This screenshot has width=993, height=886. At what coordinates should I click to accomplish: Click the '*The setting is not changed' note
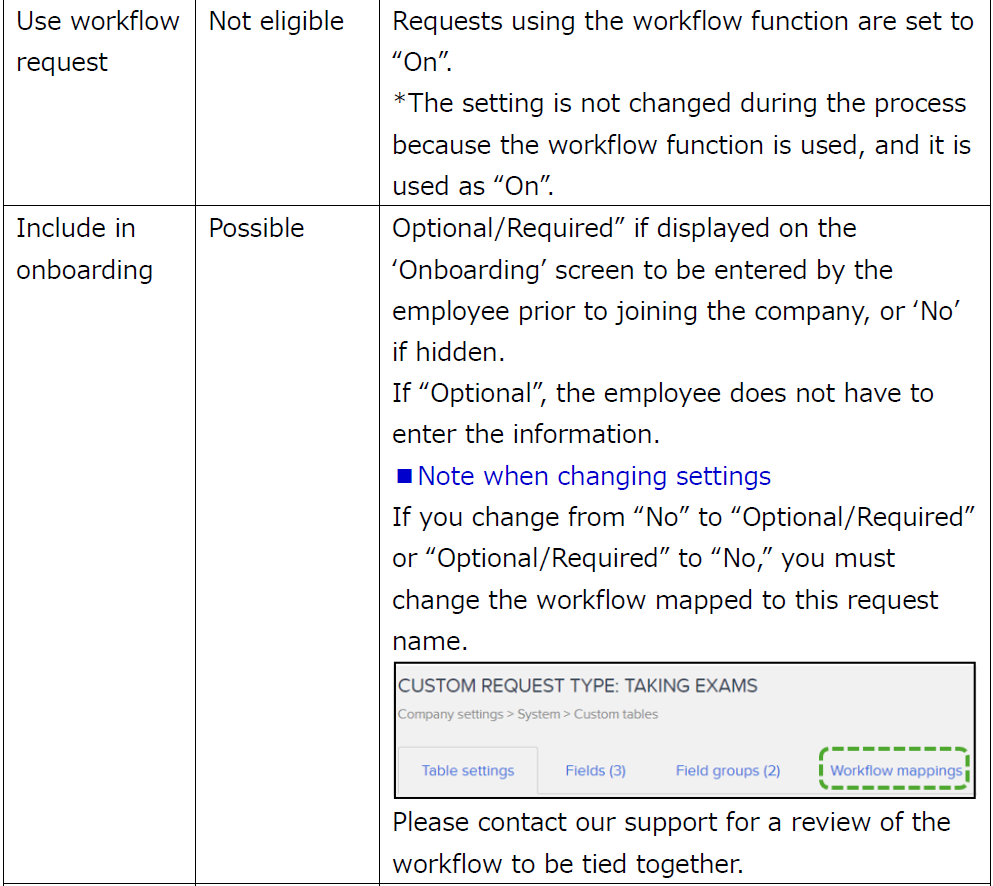click(x=681, y=144)
